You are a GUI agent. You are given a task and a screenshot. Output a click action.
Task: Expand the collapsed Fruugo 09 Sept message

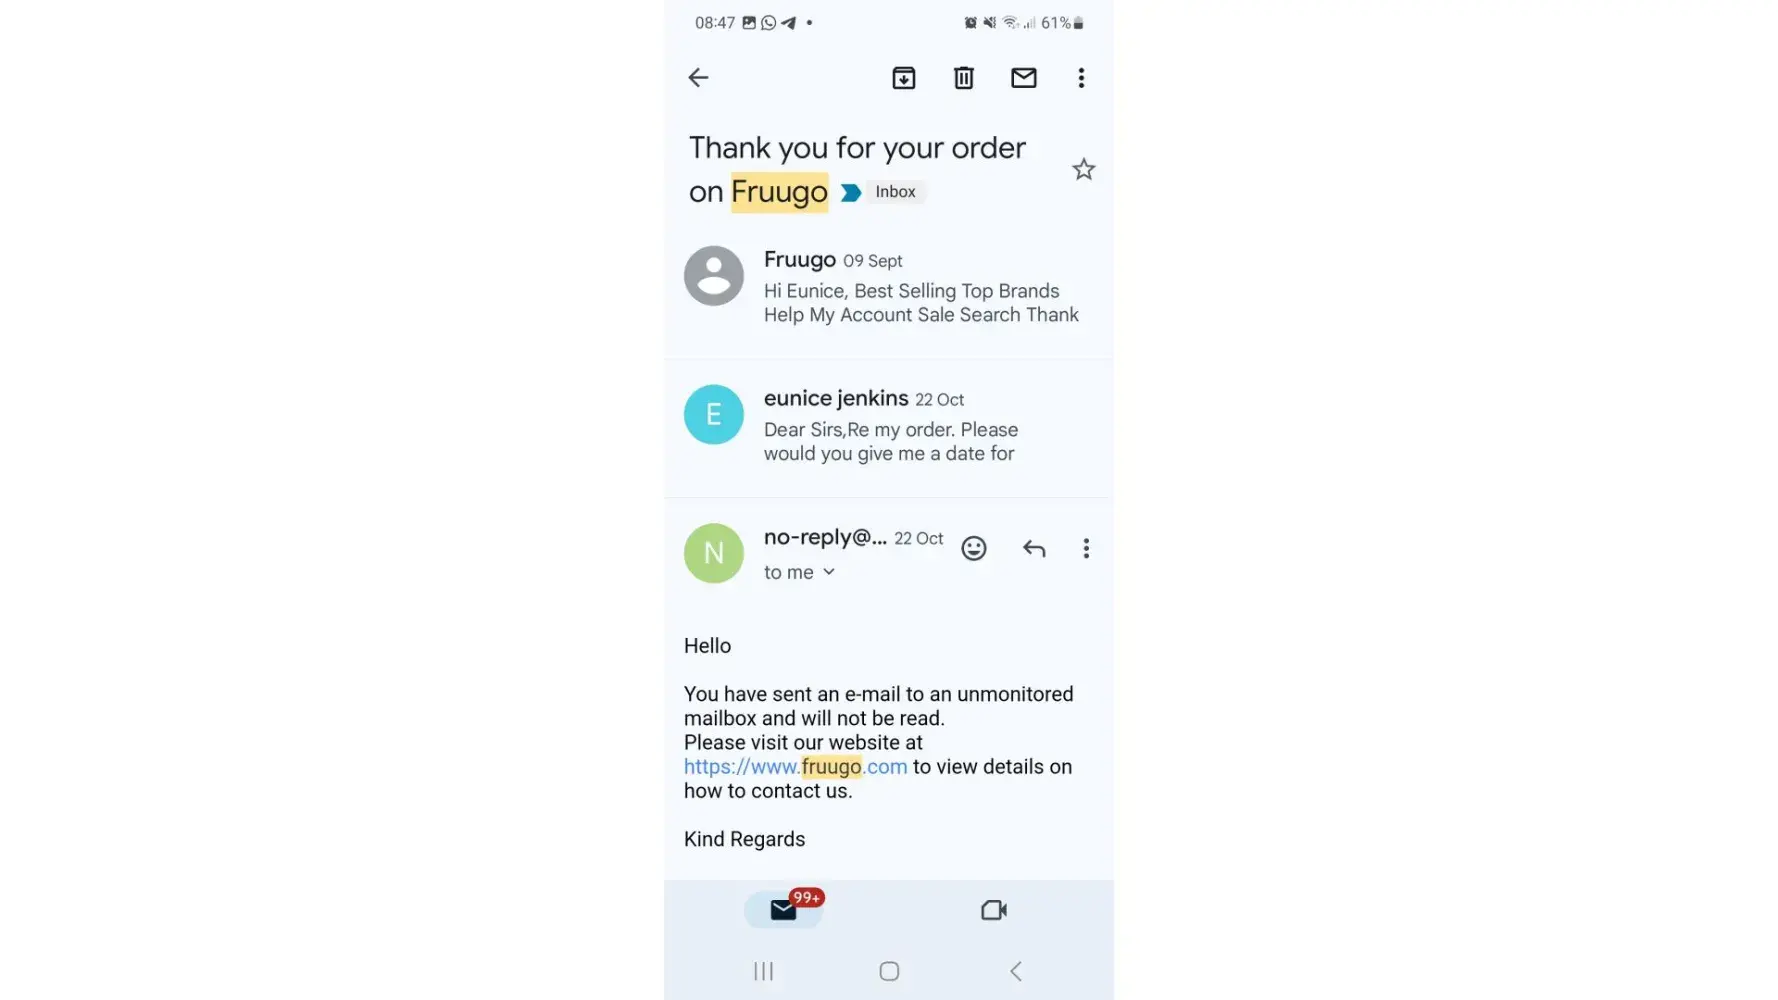[888, 287]
